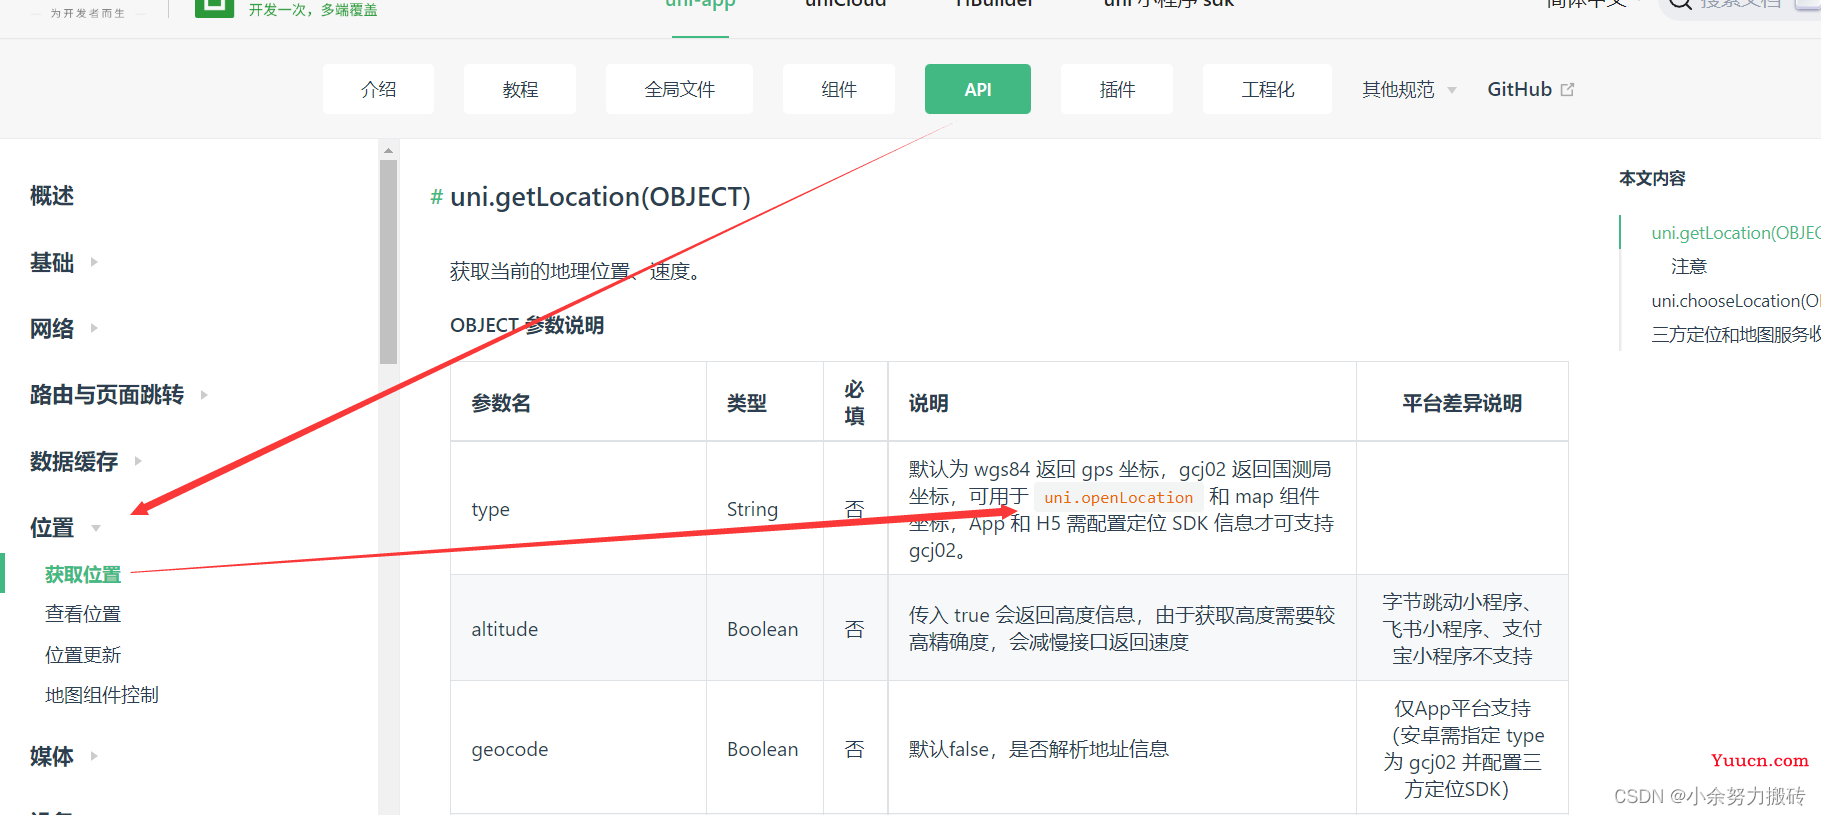
Task: Open the 介绍 nav tab
Action: 378,89
